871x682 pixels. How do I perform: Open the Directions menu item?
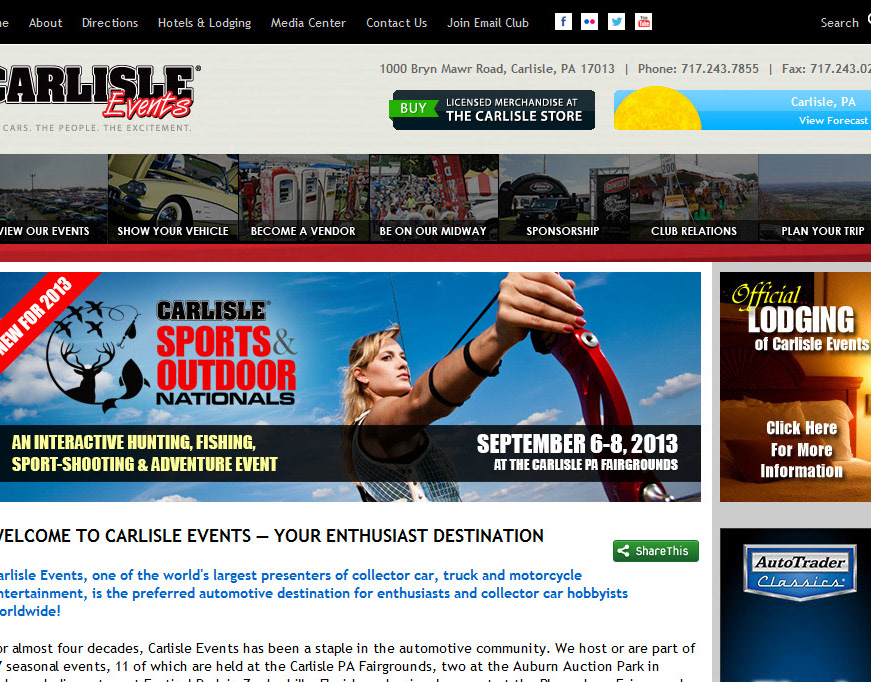click(x=110, y=23)
